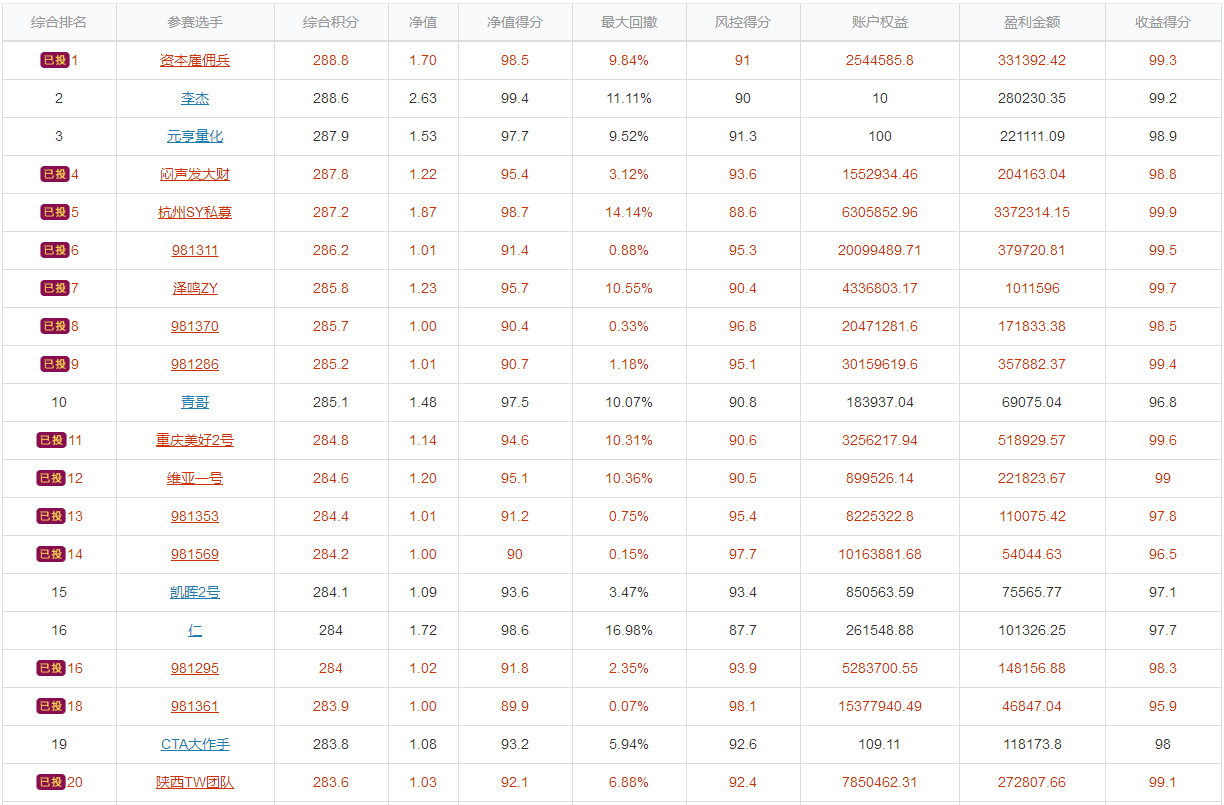Open contestant 981311 link
The height and width of the screenshot is (805, 1224).
195,250
